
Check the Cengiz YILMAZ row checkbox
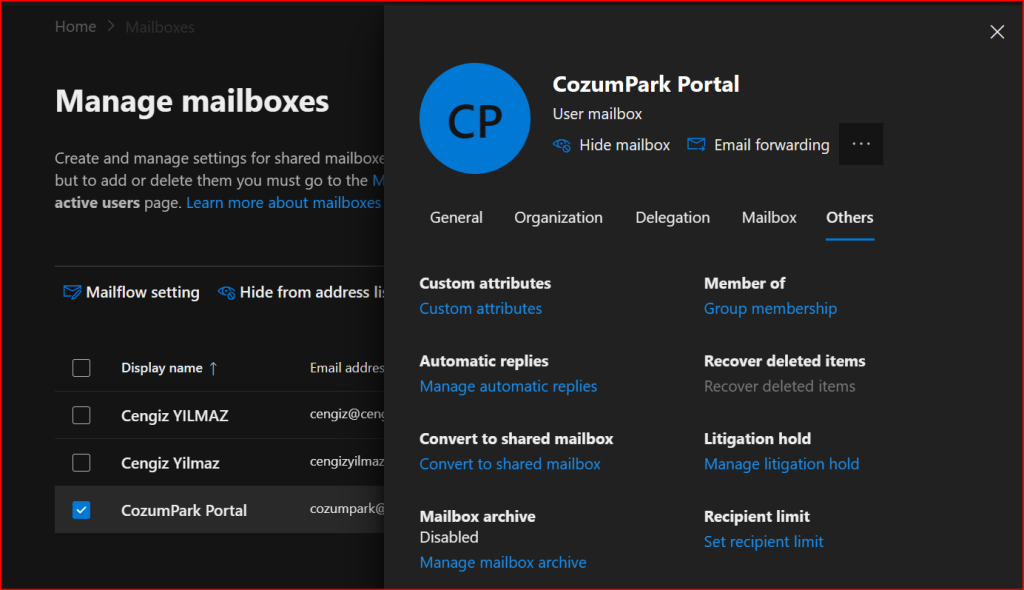click(81, 415)
